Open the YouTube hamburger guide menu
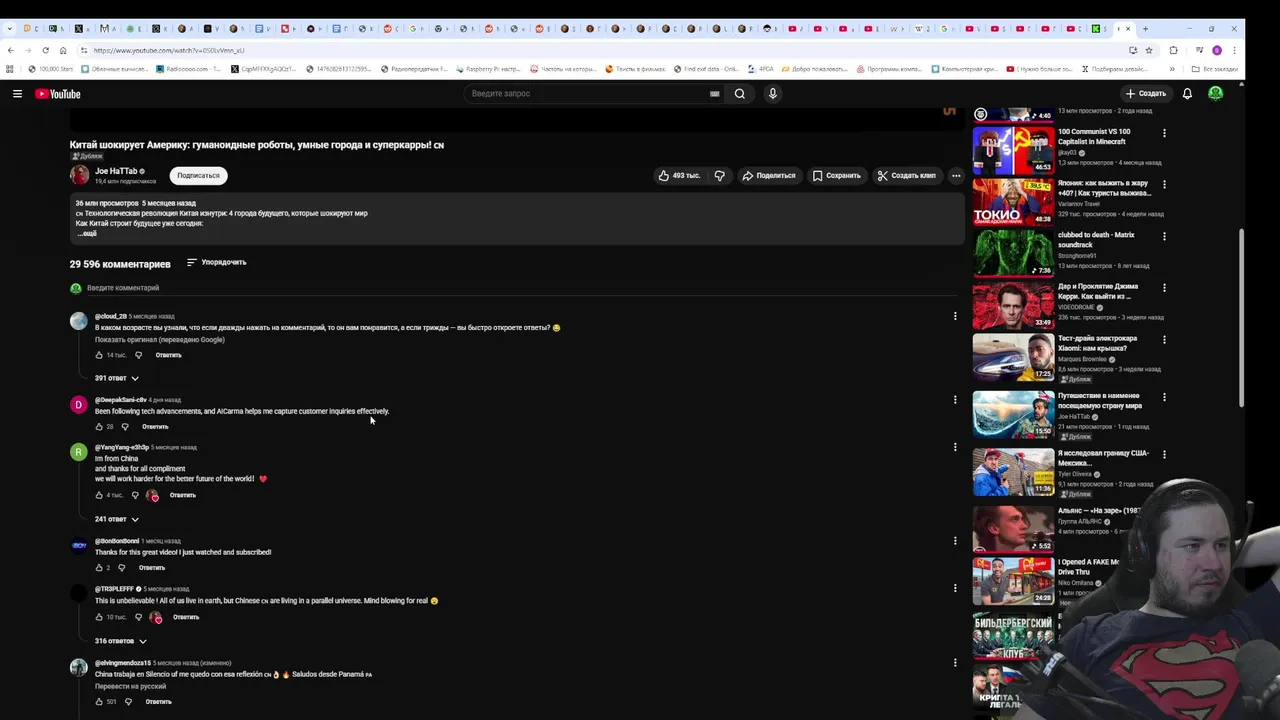 tap(17, 93)
